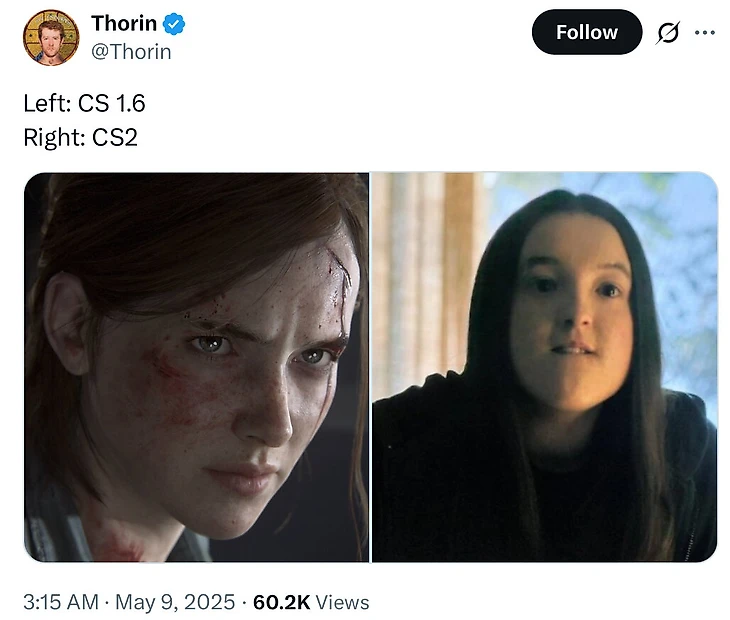Image resolution: width=730 pixels, height=620 pixels.
Task: Click the 'Left: CS 1.6' text line
Action: click(x=84, y=102)
